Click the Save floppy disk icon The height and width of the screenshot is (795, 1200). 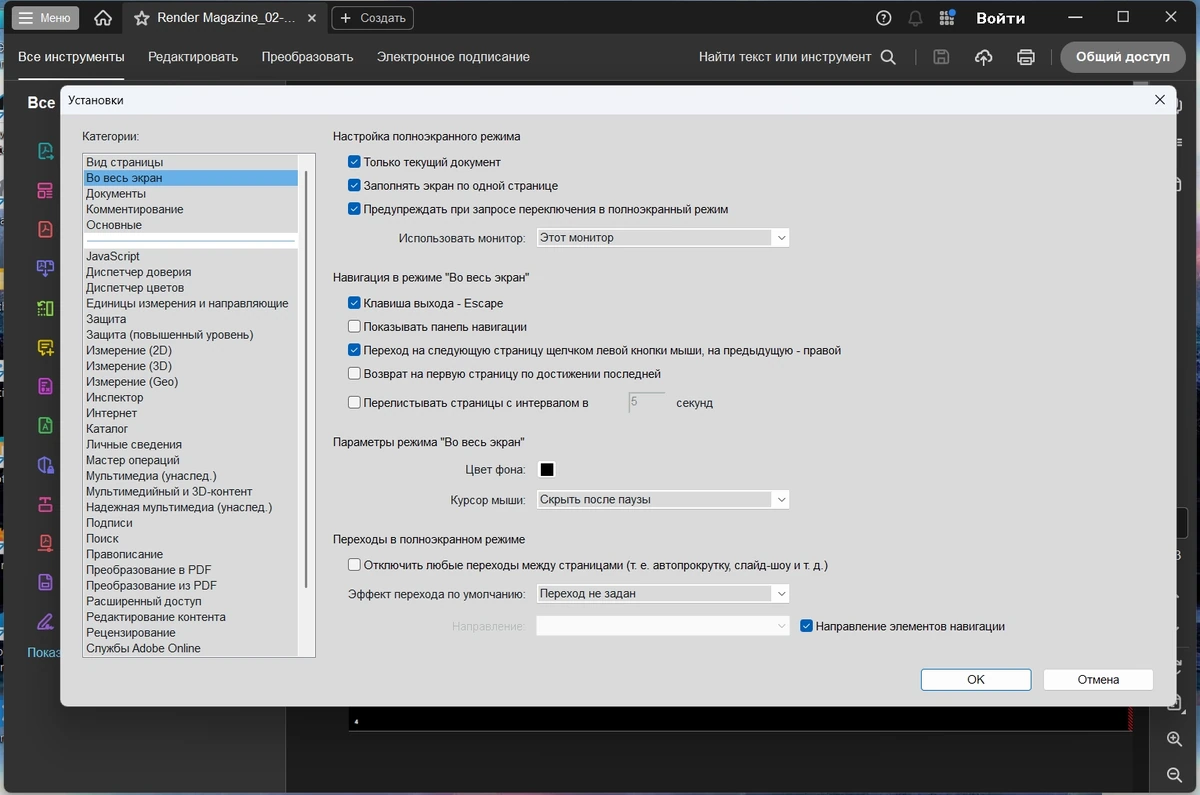[x=941, y=57]
